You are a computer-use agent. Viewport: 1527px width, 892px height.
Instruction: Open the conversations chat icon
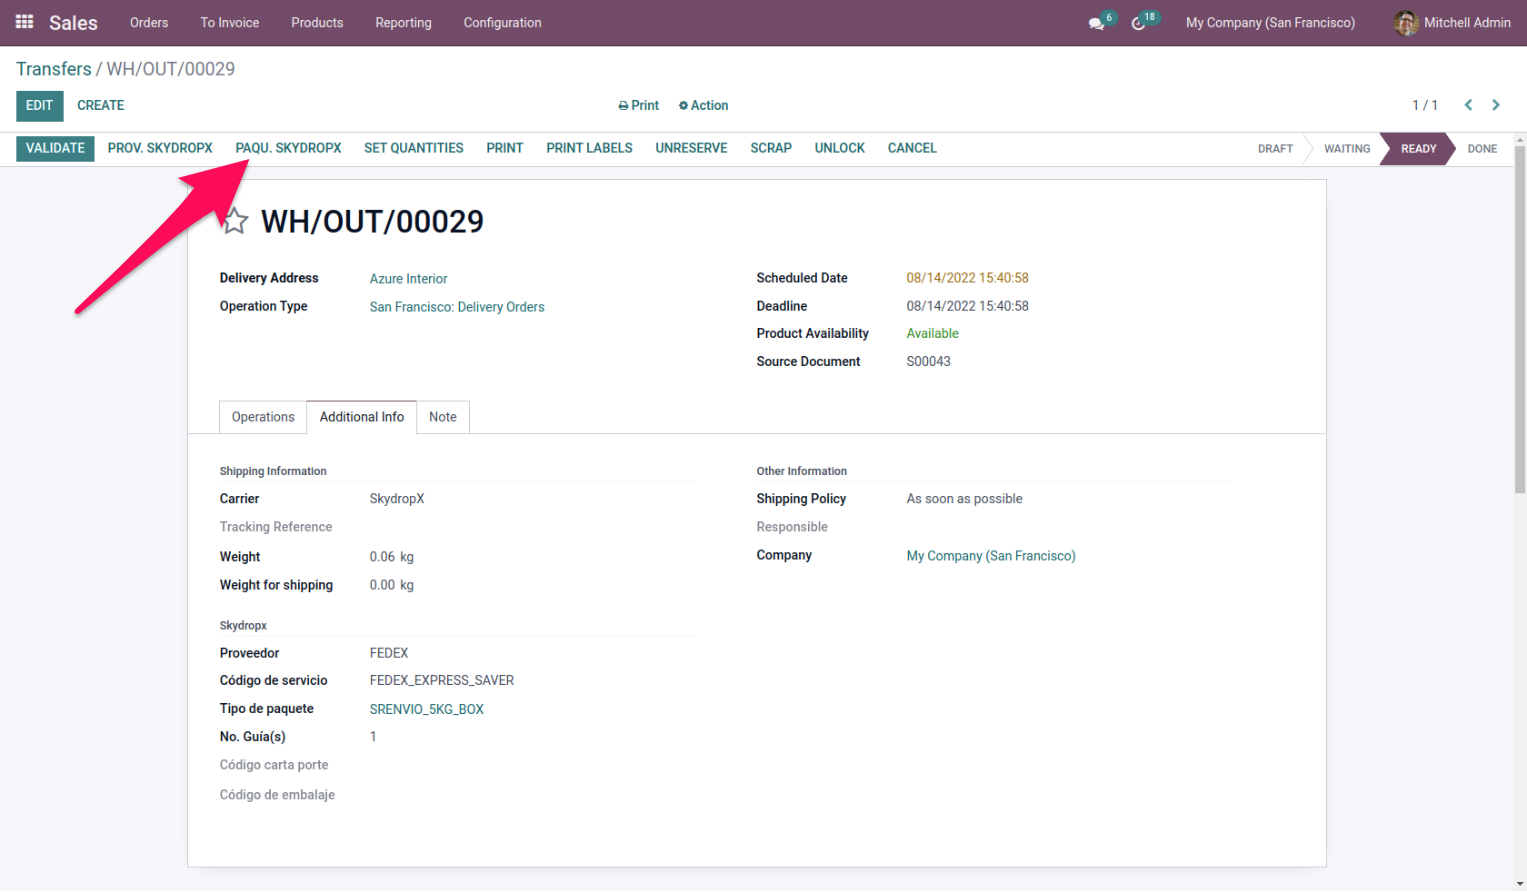pyautogui.click(x=1097, y=23)
